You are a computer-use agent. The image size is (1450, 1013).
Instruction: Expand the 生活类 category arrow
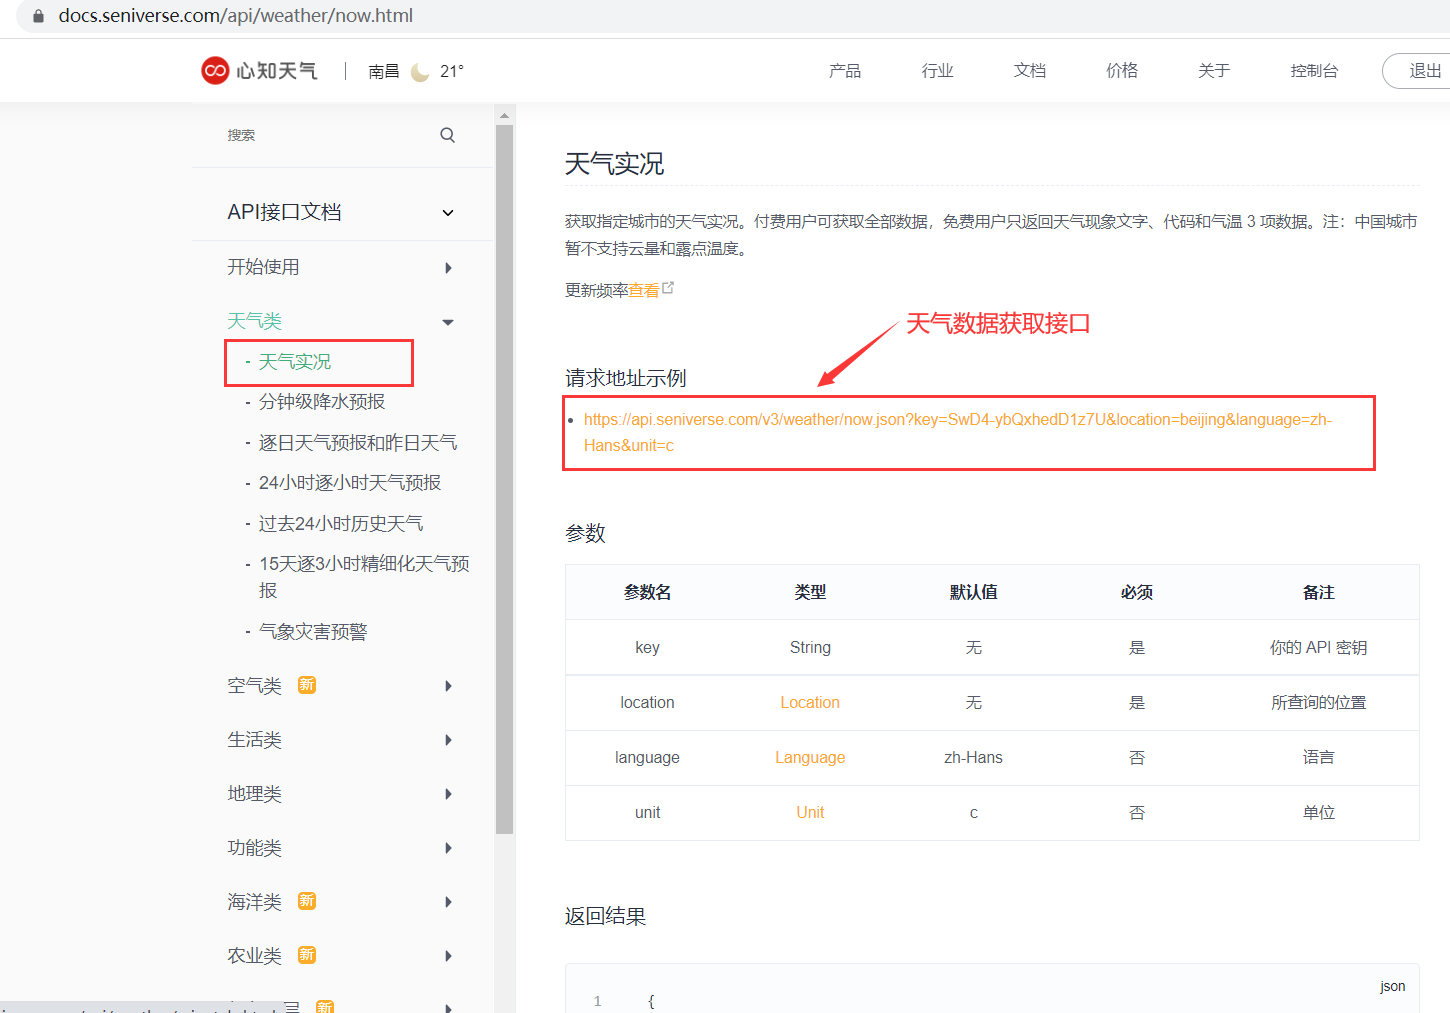point(448,740)
